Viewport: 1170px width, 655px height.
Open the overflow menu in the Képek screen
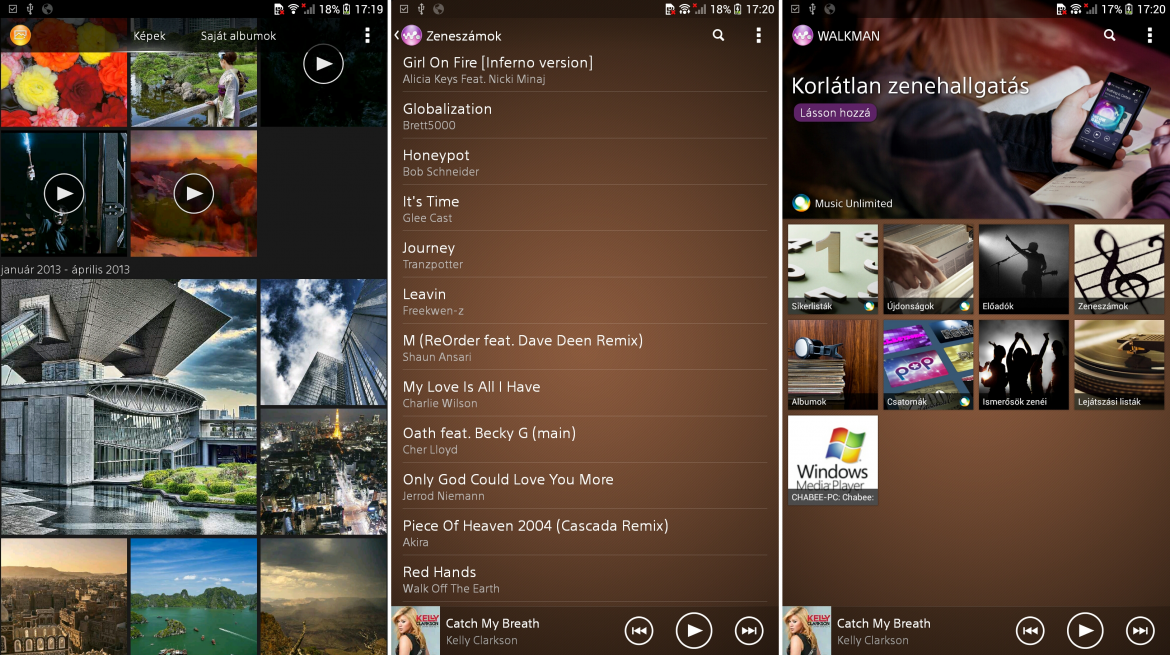367,35
